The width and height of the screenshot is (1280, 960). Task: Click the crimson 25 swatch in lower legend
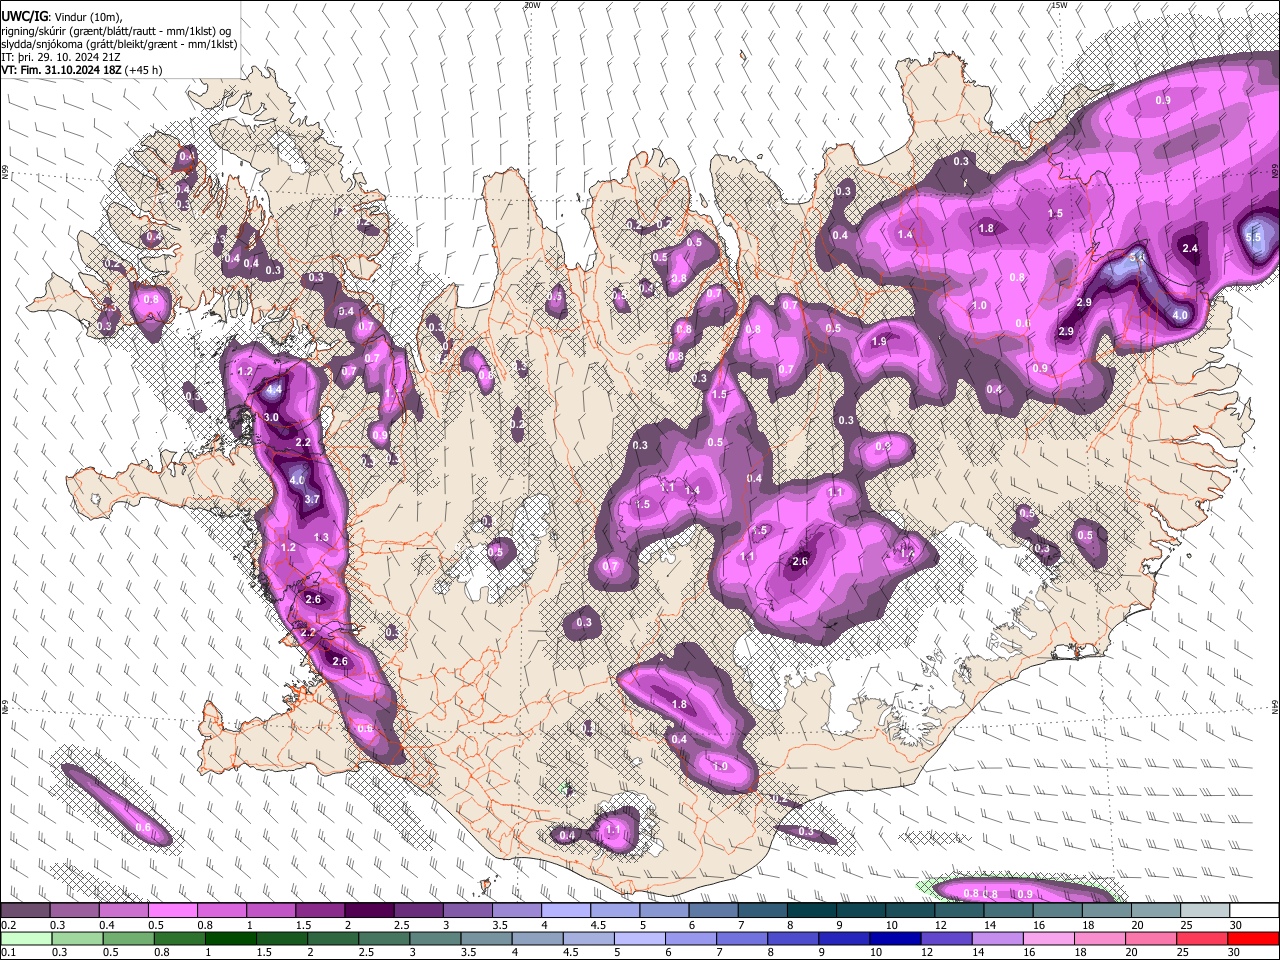[x=1203, y=939]
